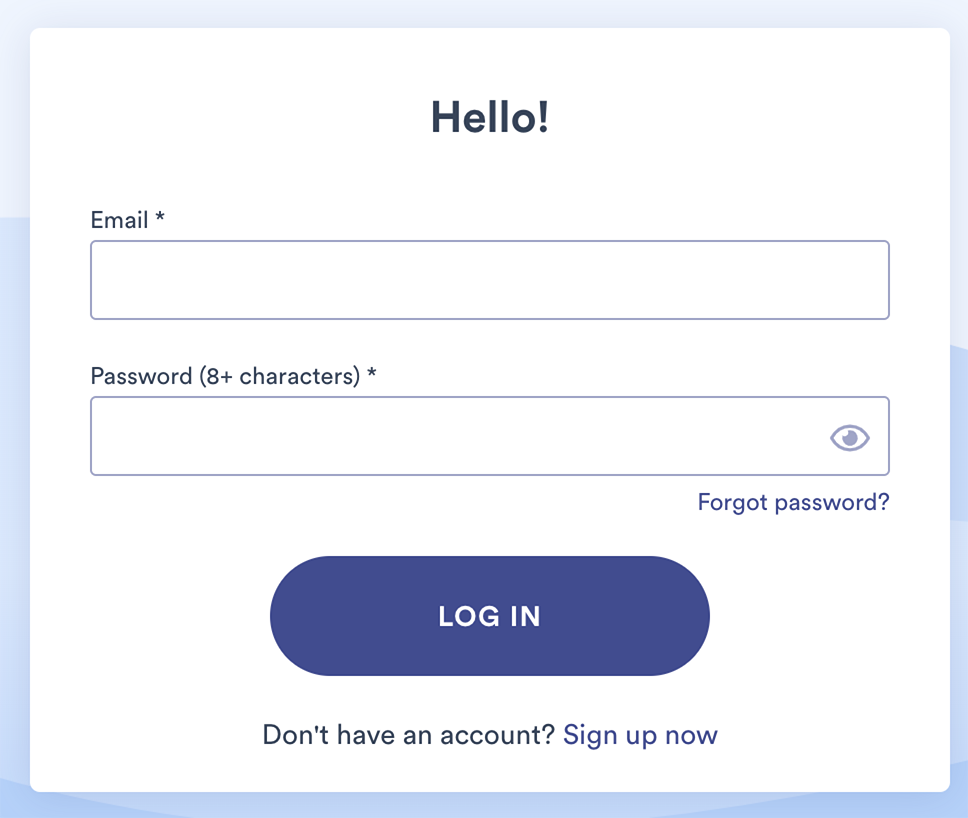968x818 pixels.
Task: Open the Forgot password? link
Action: pyautogui.click(x=793, y=503)
